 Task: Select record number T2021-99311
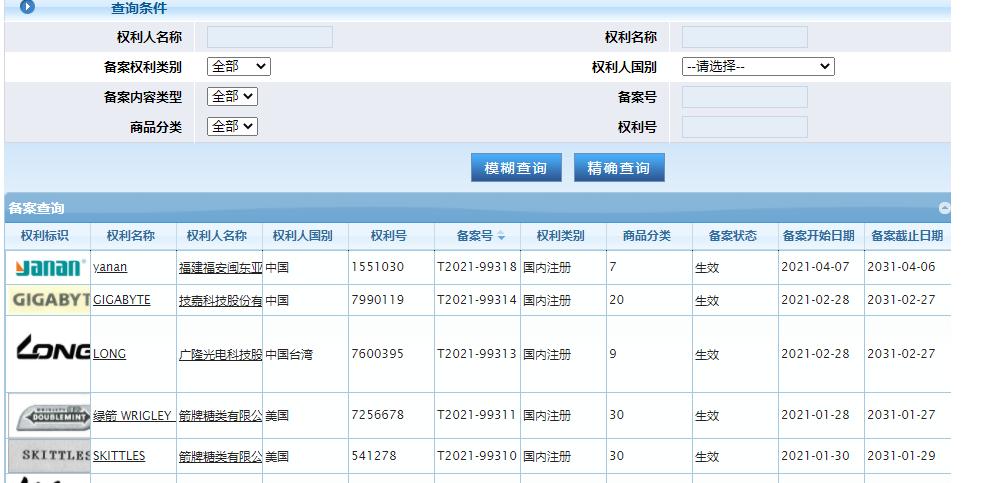pyautogui.click(x=477, y=415)
